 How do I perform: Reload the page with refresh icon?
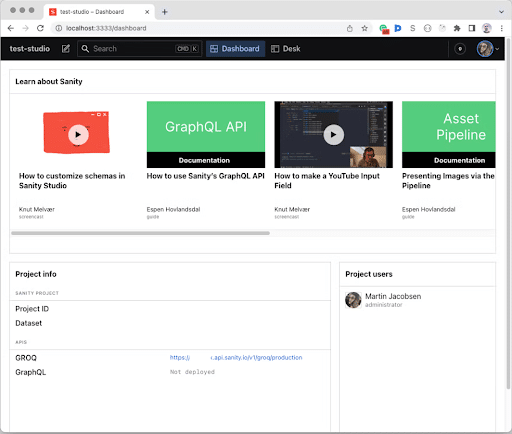(40, 28)
